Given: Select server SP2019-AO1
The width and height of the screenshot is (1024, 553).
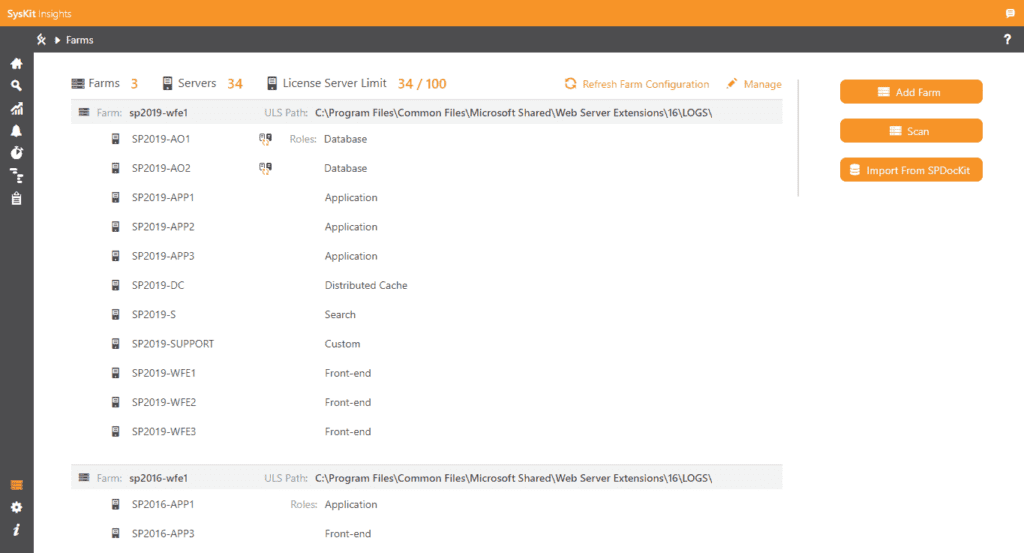Looking at the screenshot, I should (161, 139).
